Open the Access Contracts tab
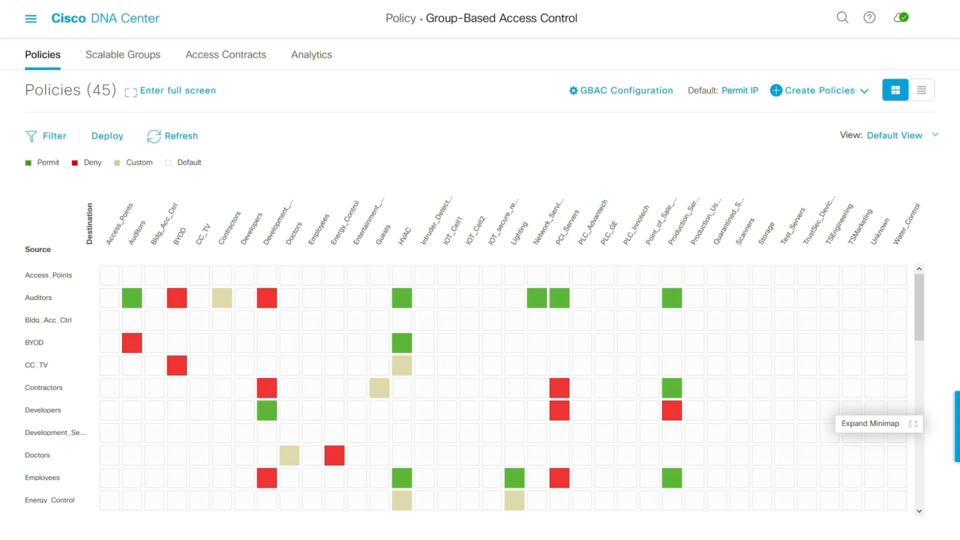This screenshot has width=960, height=540. (x=225, y=55)
